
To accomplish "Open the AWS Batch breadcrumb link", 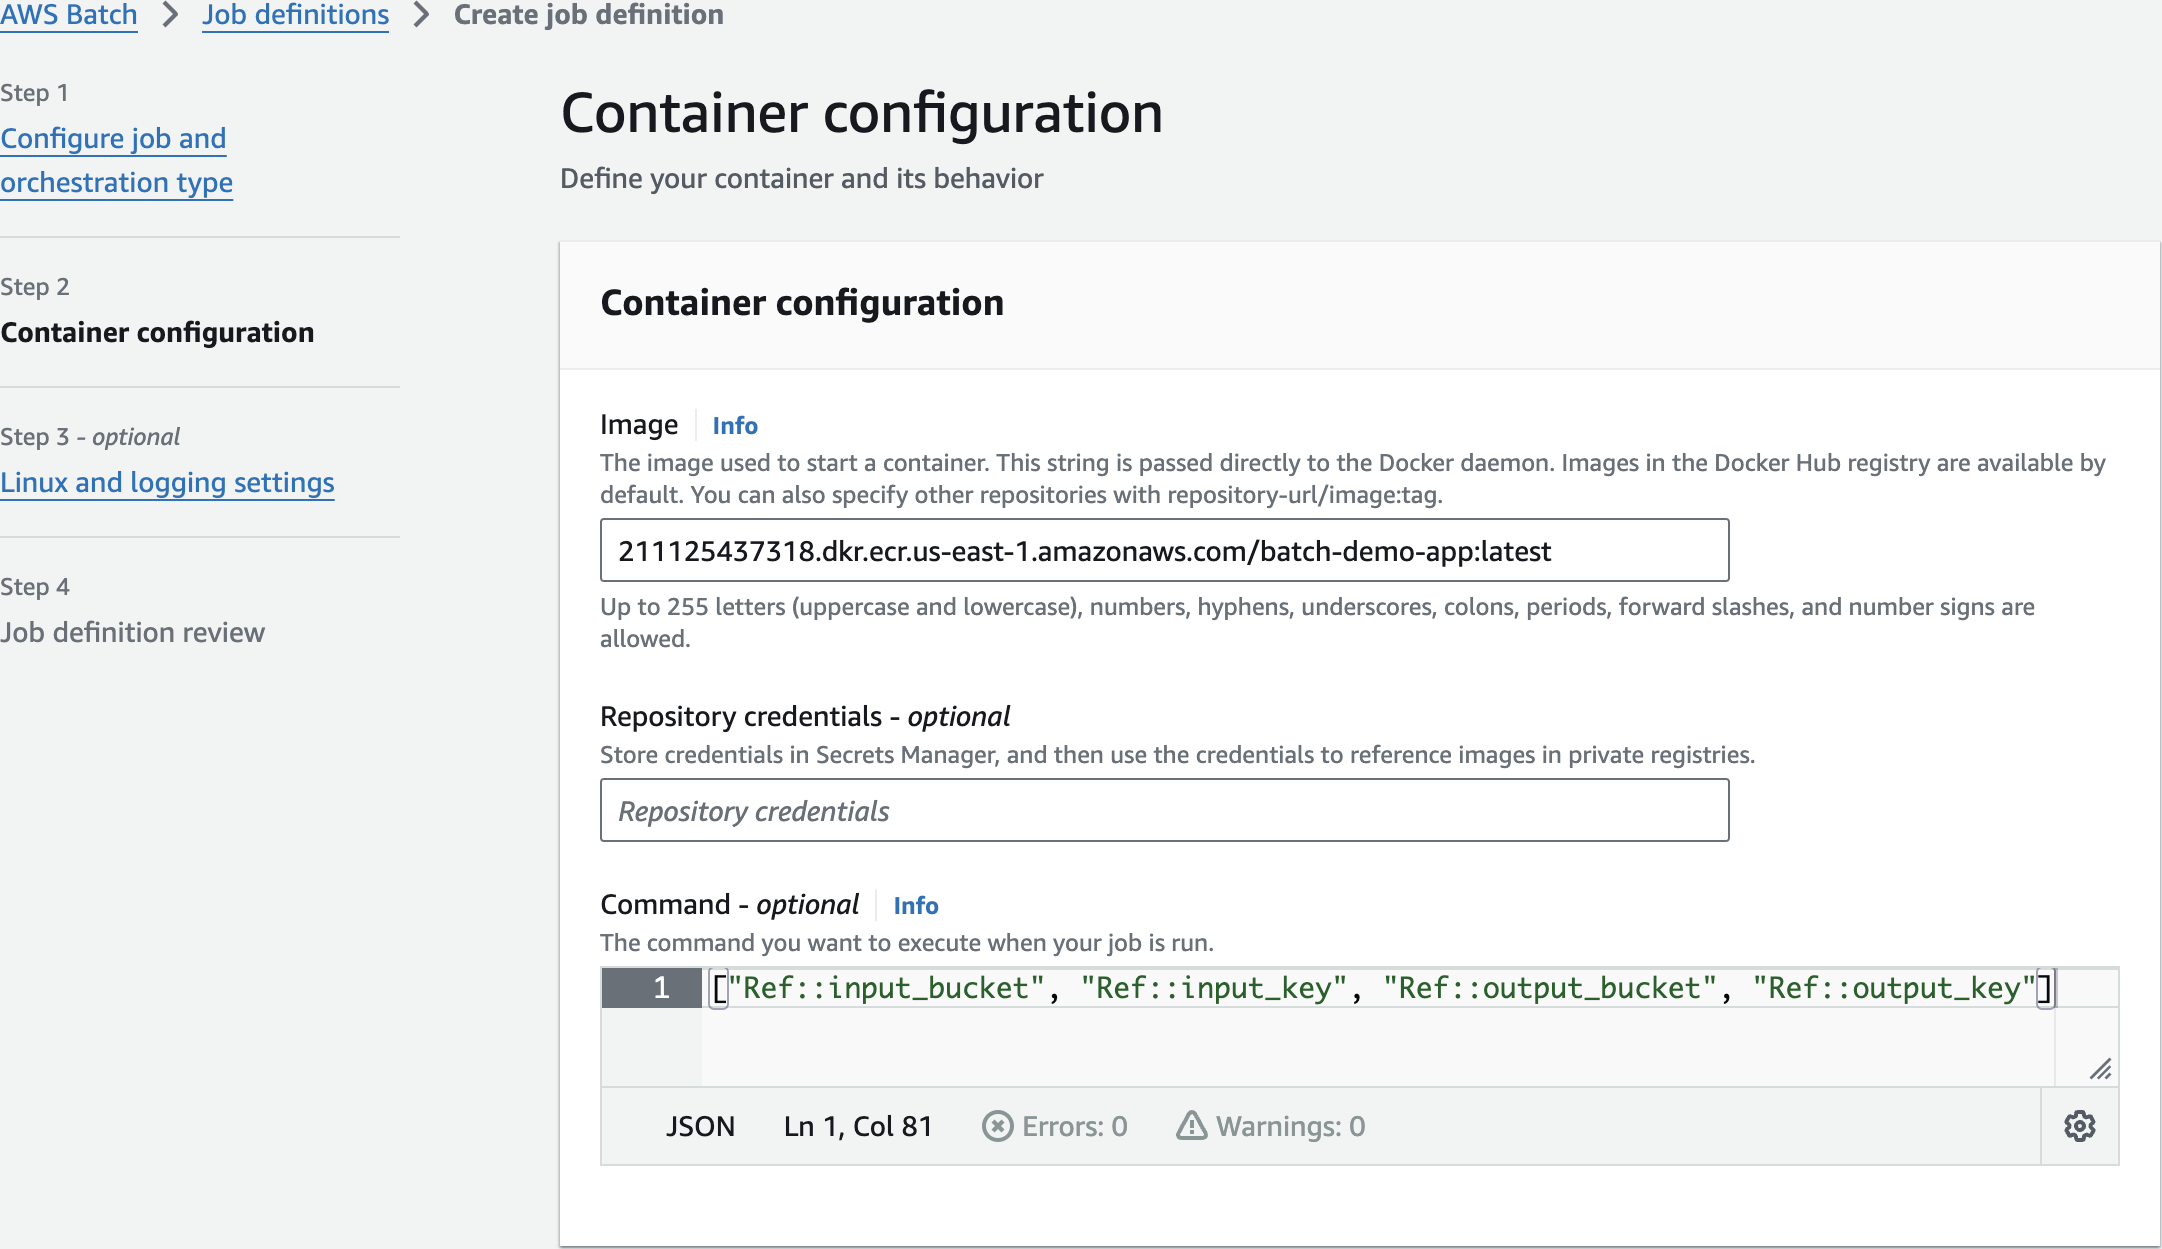I will (69, 15).
